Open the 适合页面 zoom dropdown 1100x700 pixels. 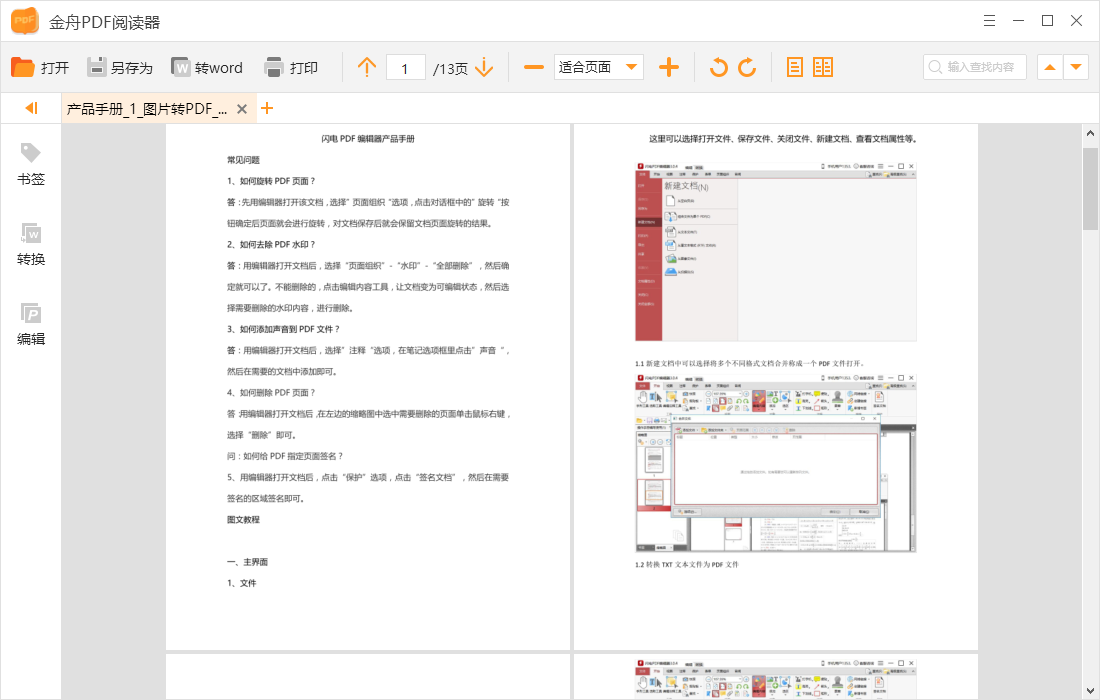[x=598, y=67]
